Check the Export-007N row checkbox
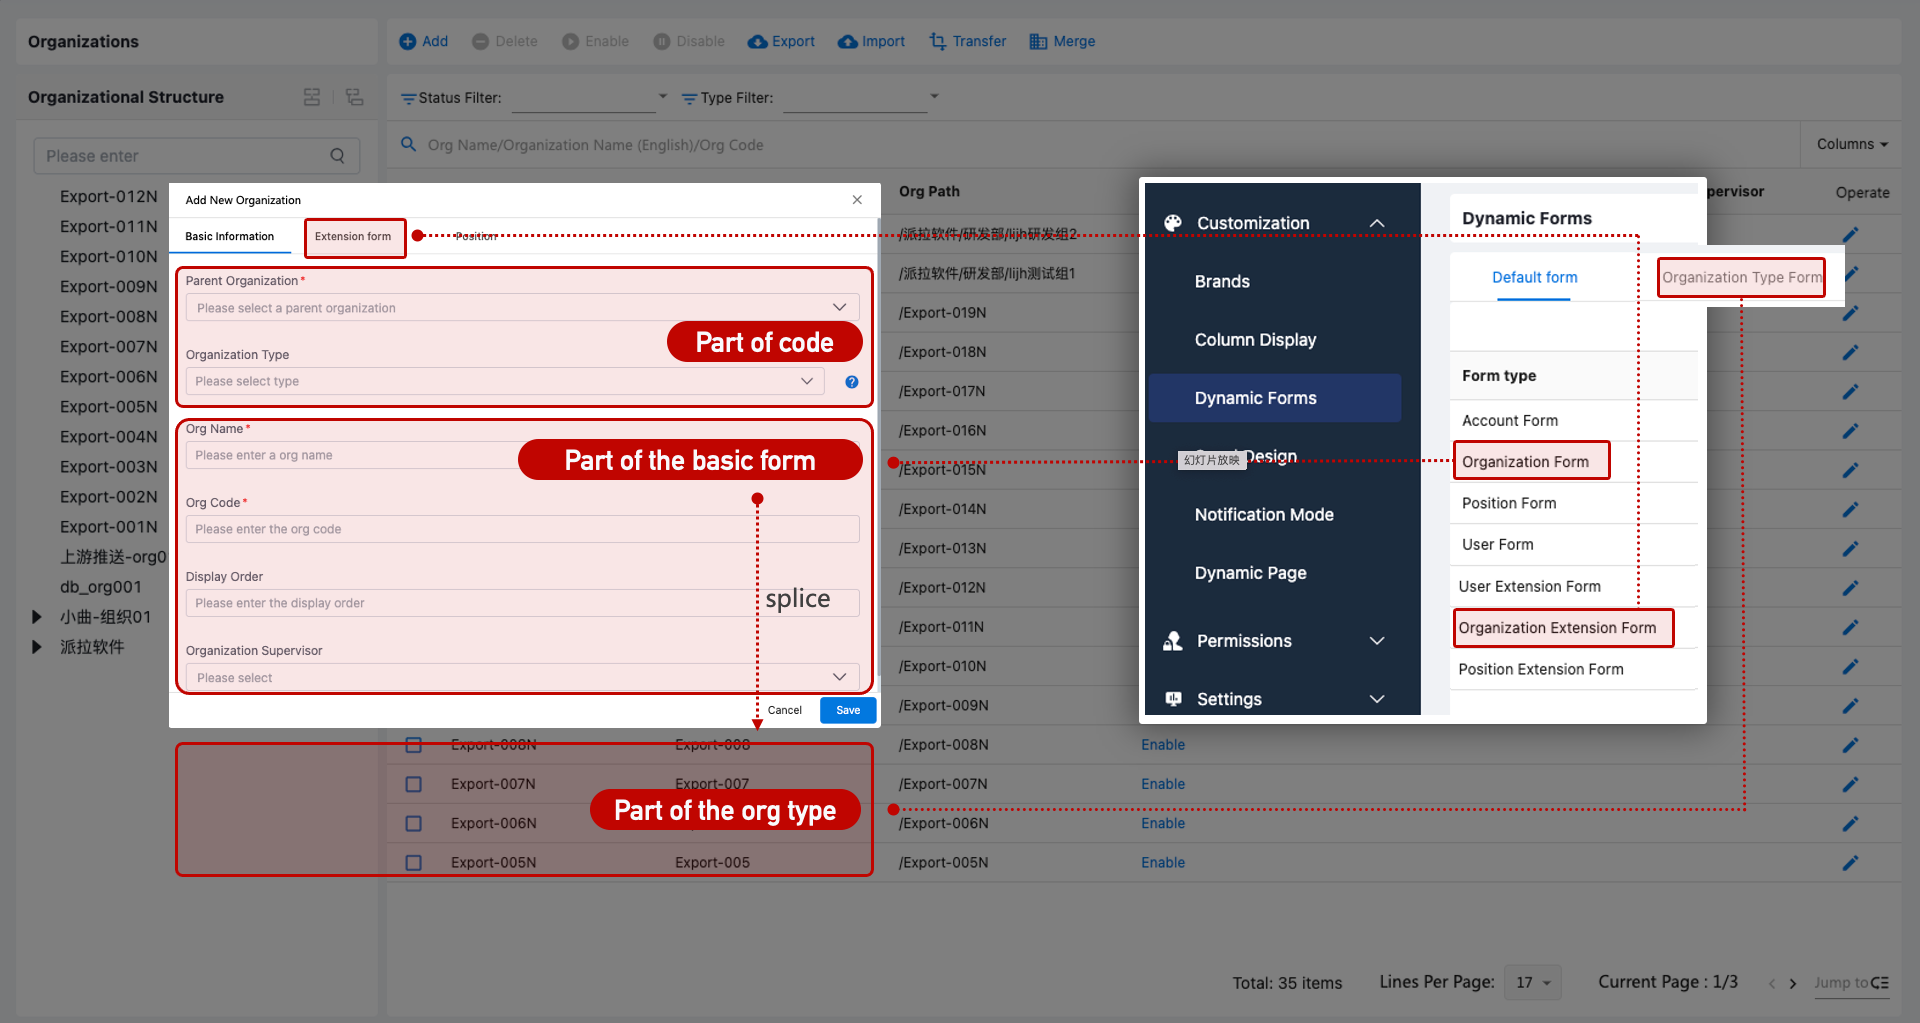1920x1023 pixels. tap(413, 784)
